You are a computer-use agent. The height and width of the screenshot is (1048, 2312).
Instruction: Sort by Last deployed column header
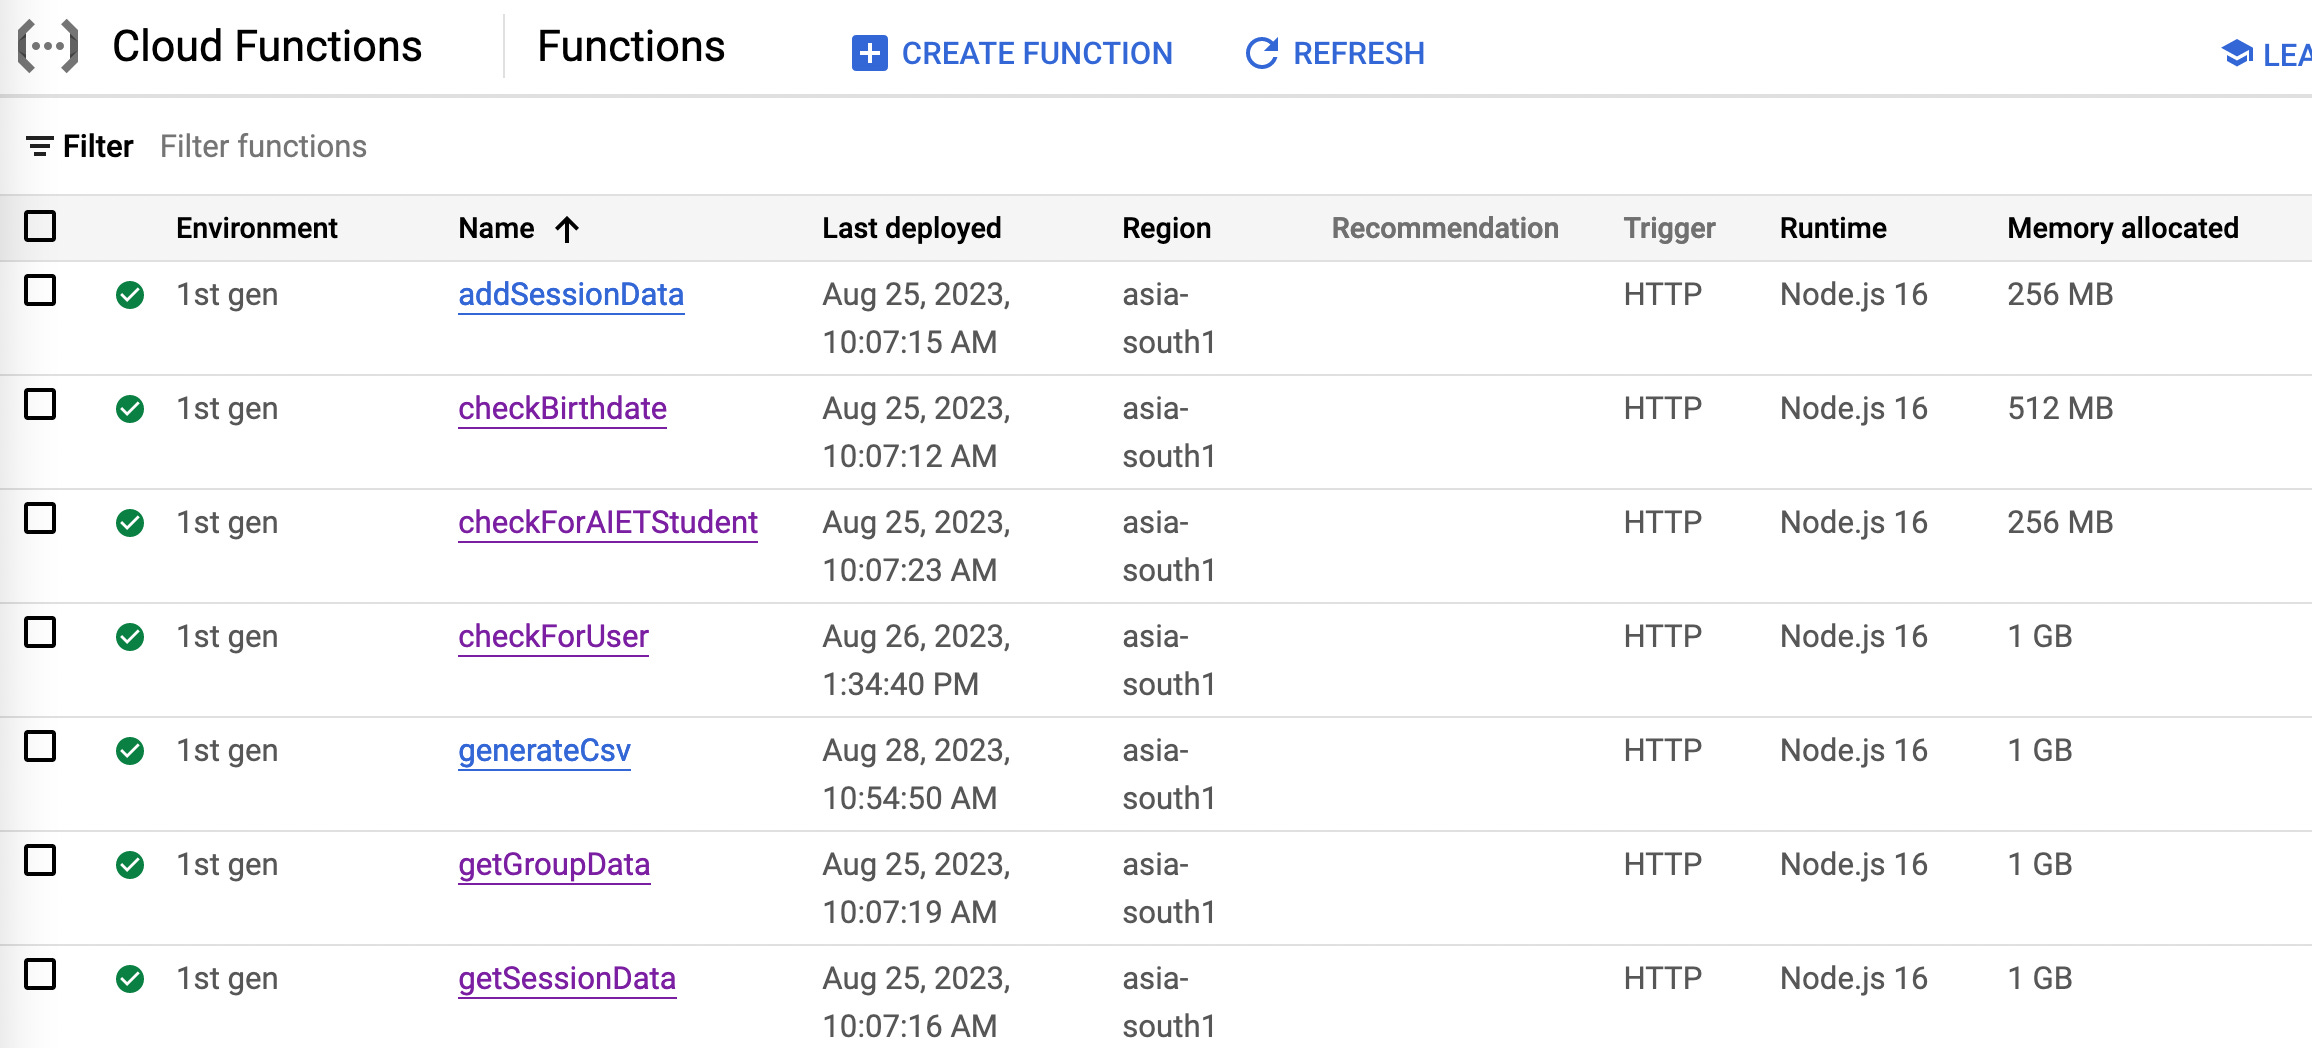click(911, 228)
